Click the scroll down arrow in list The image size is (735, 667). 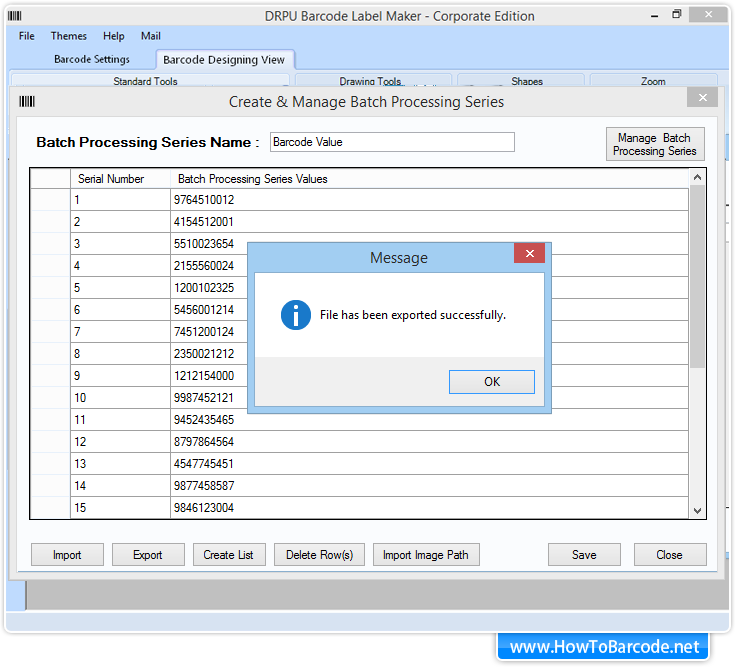click(698, 510)
